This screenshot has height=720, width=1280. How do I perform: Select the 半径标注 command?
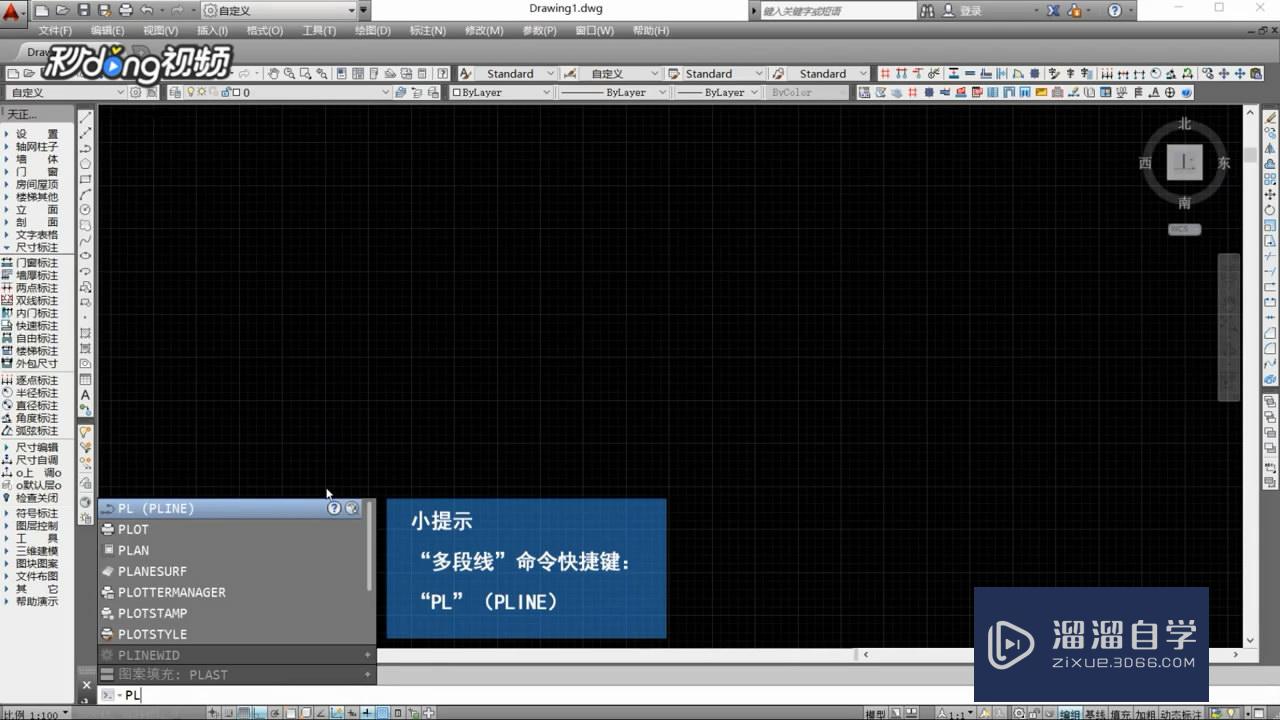click(32, 393)
